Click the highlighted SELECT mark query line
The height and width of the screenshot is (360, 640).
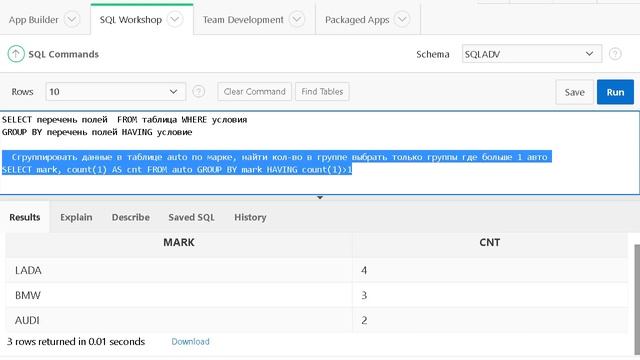point(177,169)
